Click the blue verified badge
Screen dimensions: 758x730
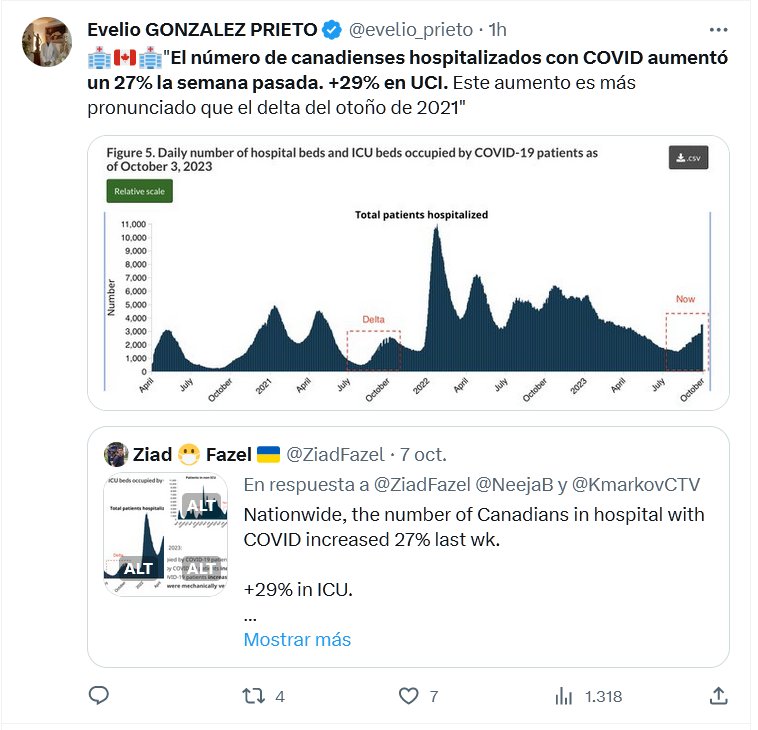[337, 30]
